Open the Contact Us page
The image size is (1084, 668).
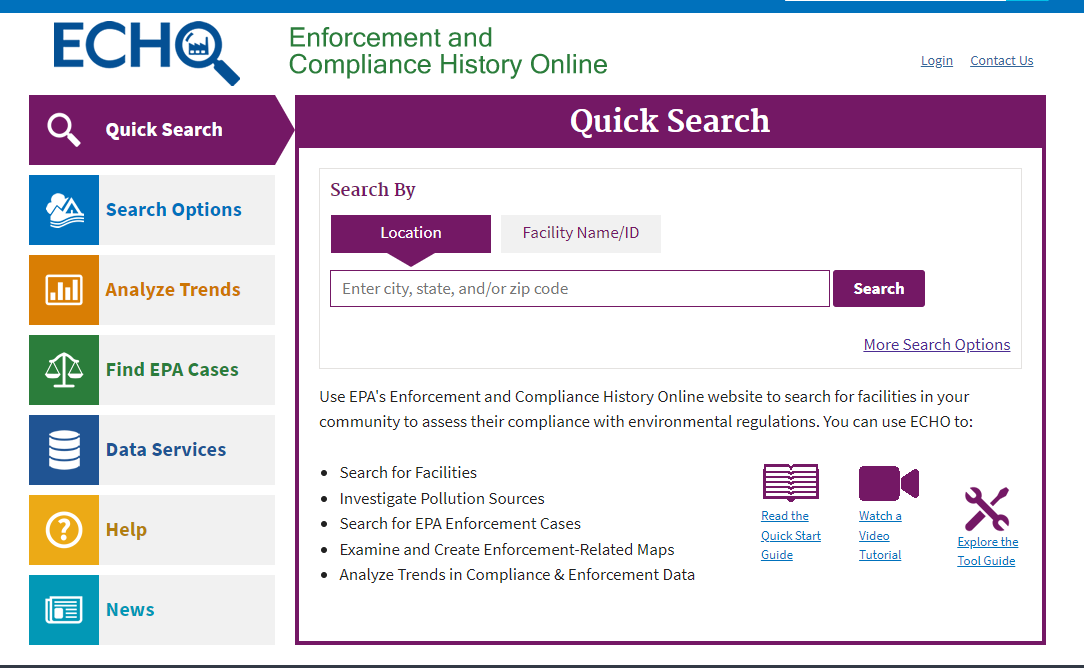click(x=1001, y=60)
